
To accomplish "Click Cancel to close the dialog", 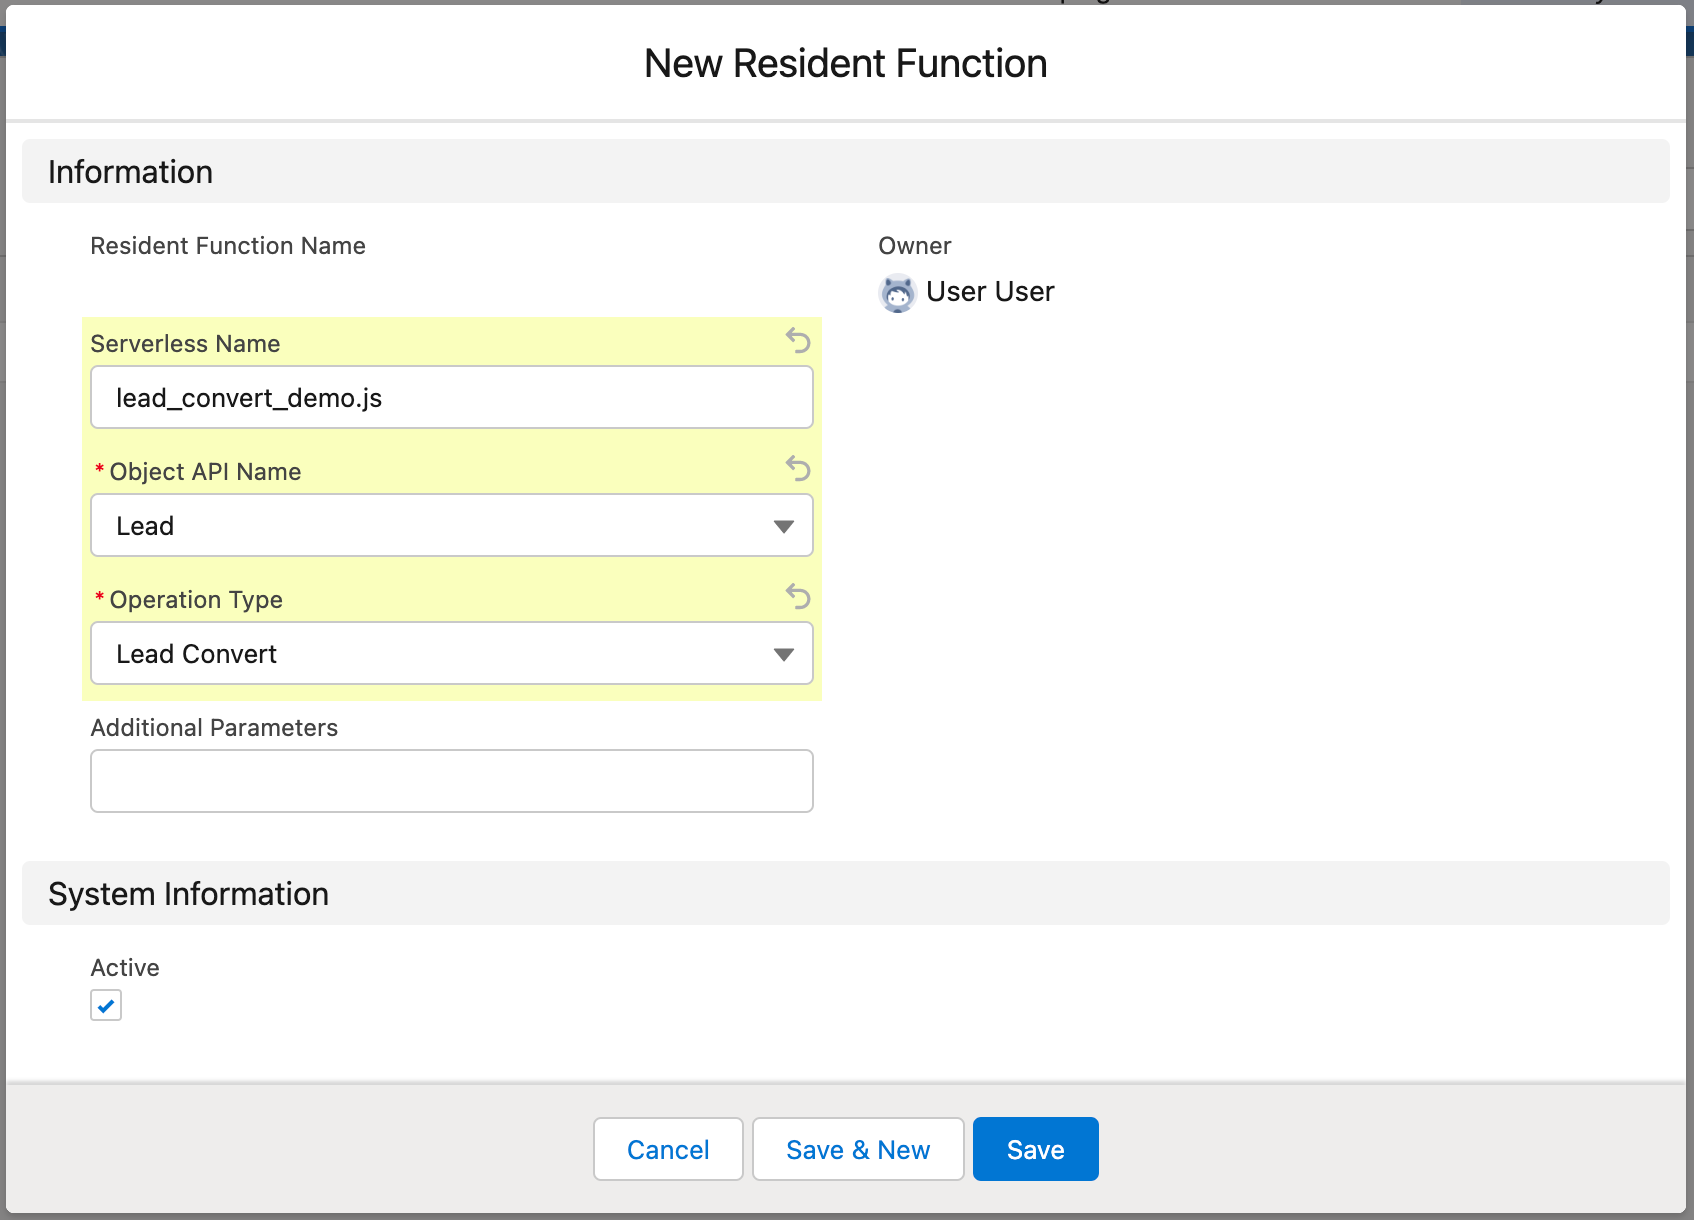I will coord(667,1149).
